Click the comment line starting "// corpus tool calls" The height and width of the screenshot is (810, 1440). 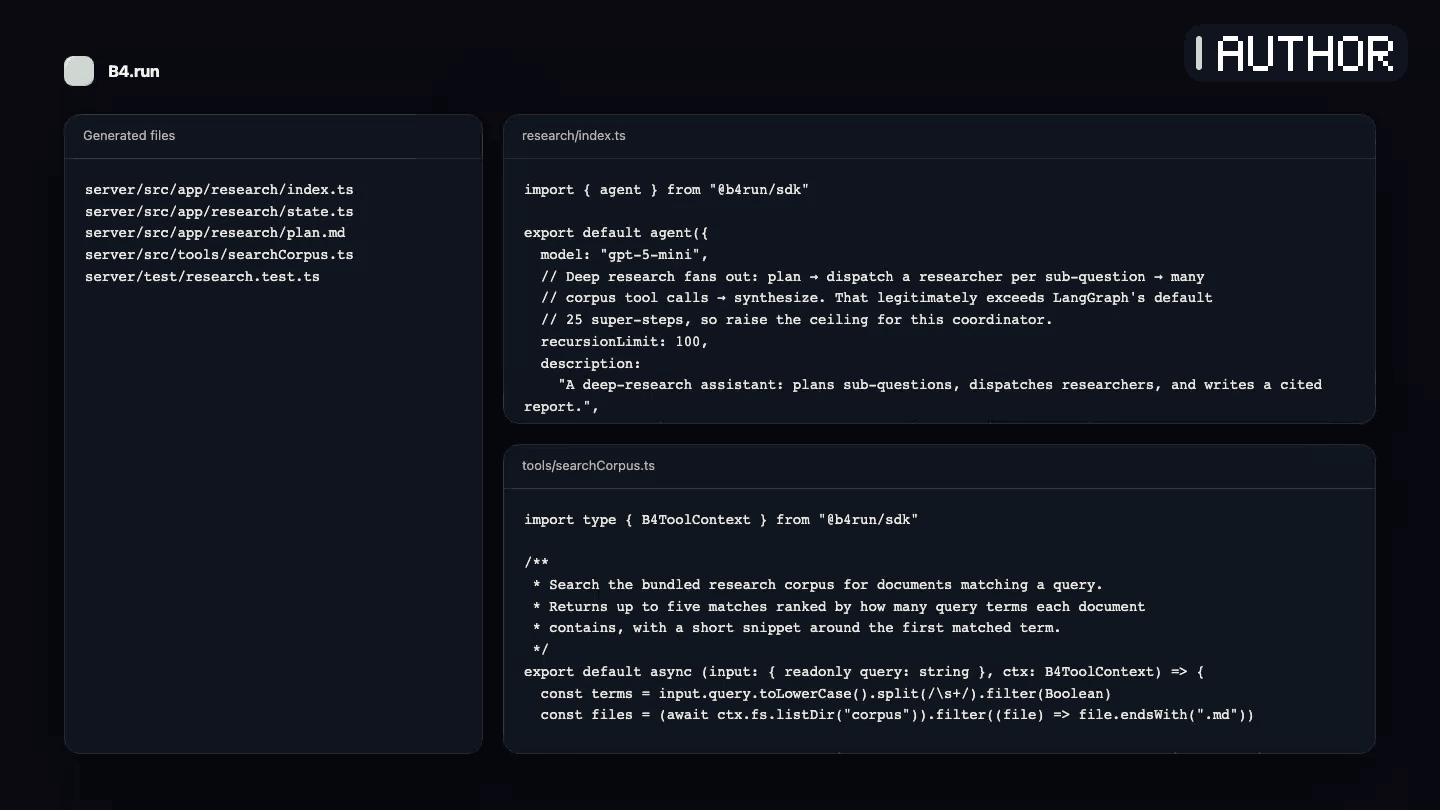pos(876,297)
